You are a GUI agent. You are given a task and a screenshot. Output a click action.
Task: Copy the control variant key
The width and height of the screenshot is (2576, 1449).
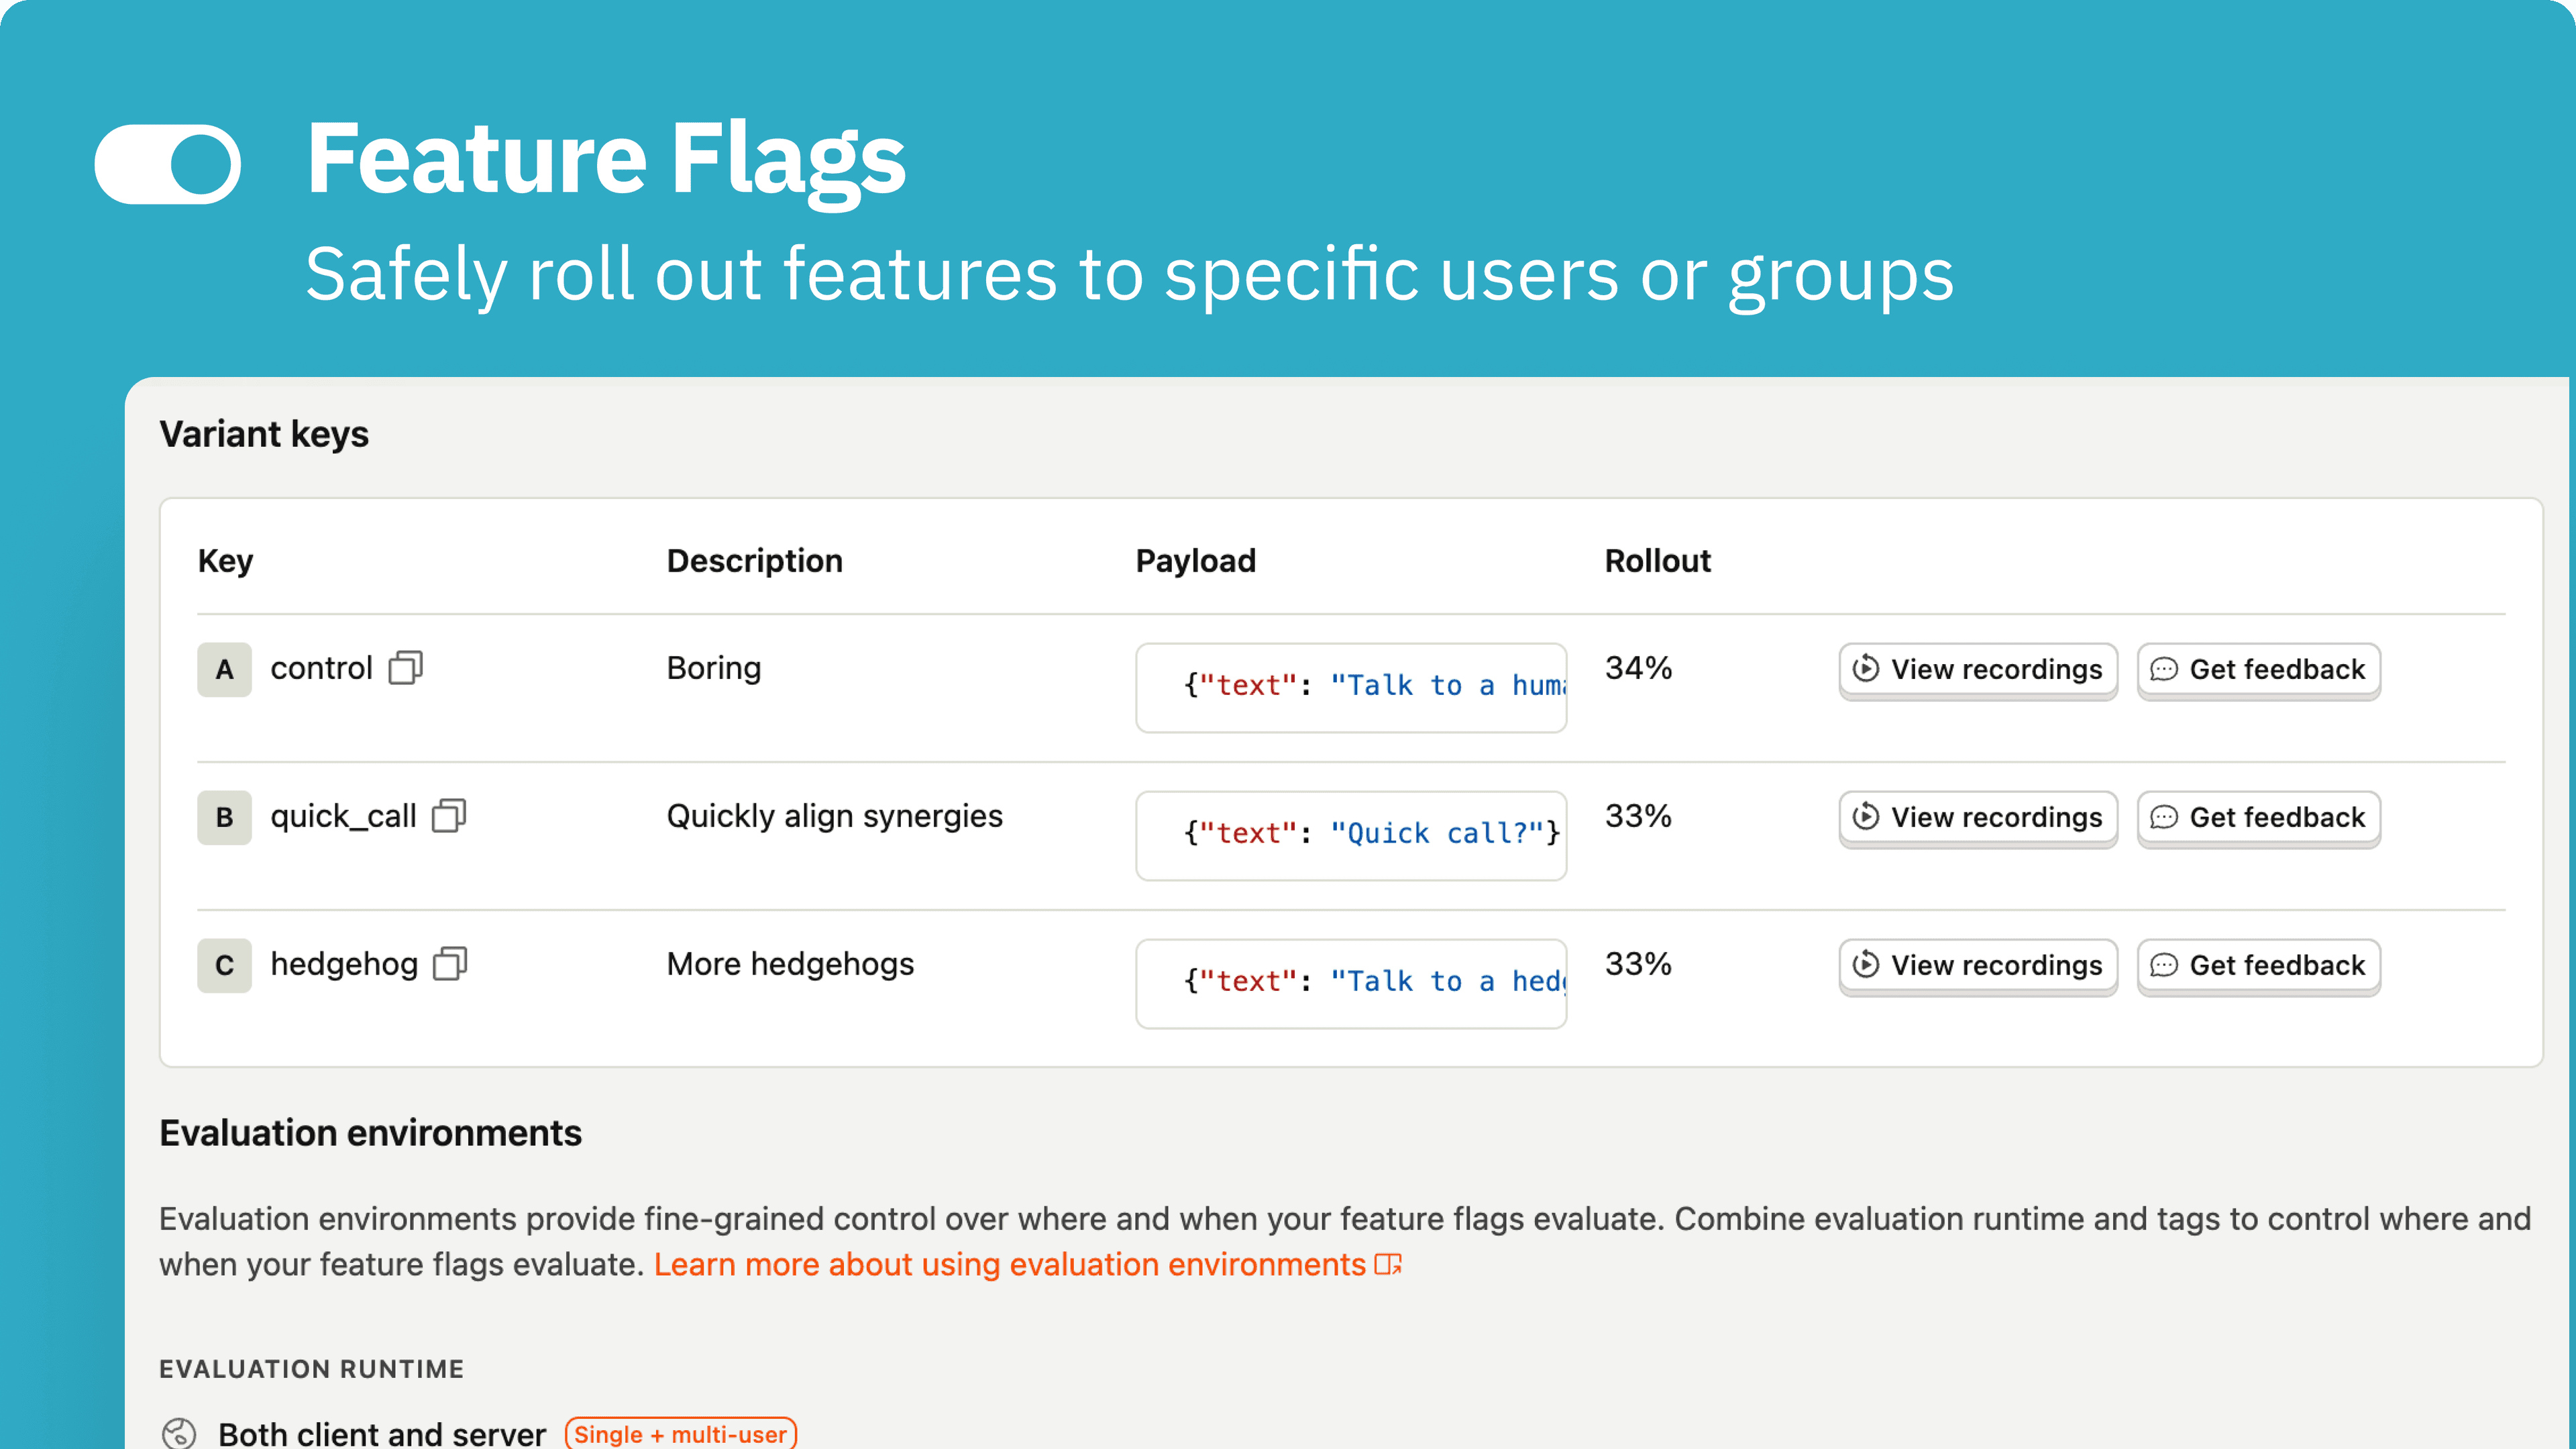coord(405,668)
